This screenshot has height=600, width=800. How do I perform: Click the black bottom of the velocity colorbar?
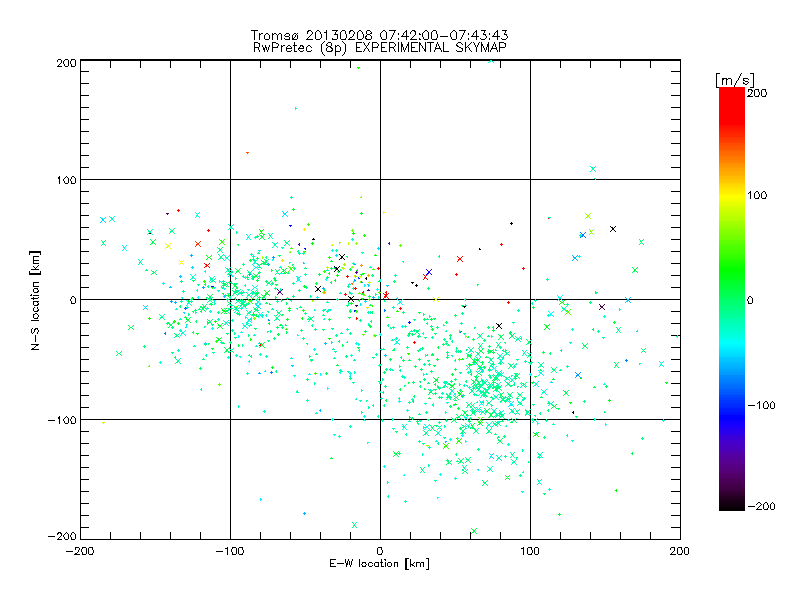732,504
